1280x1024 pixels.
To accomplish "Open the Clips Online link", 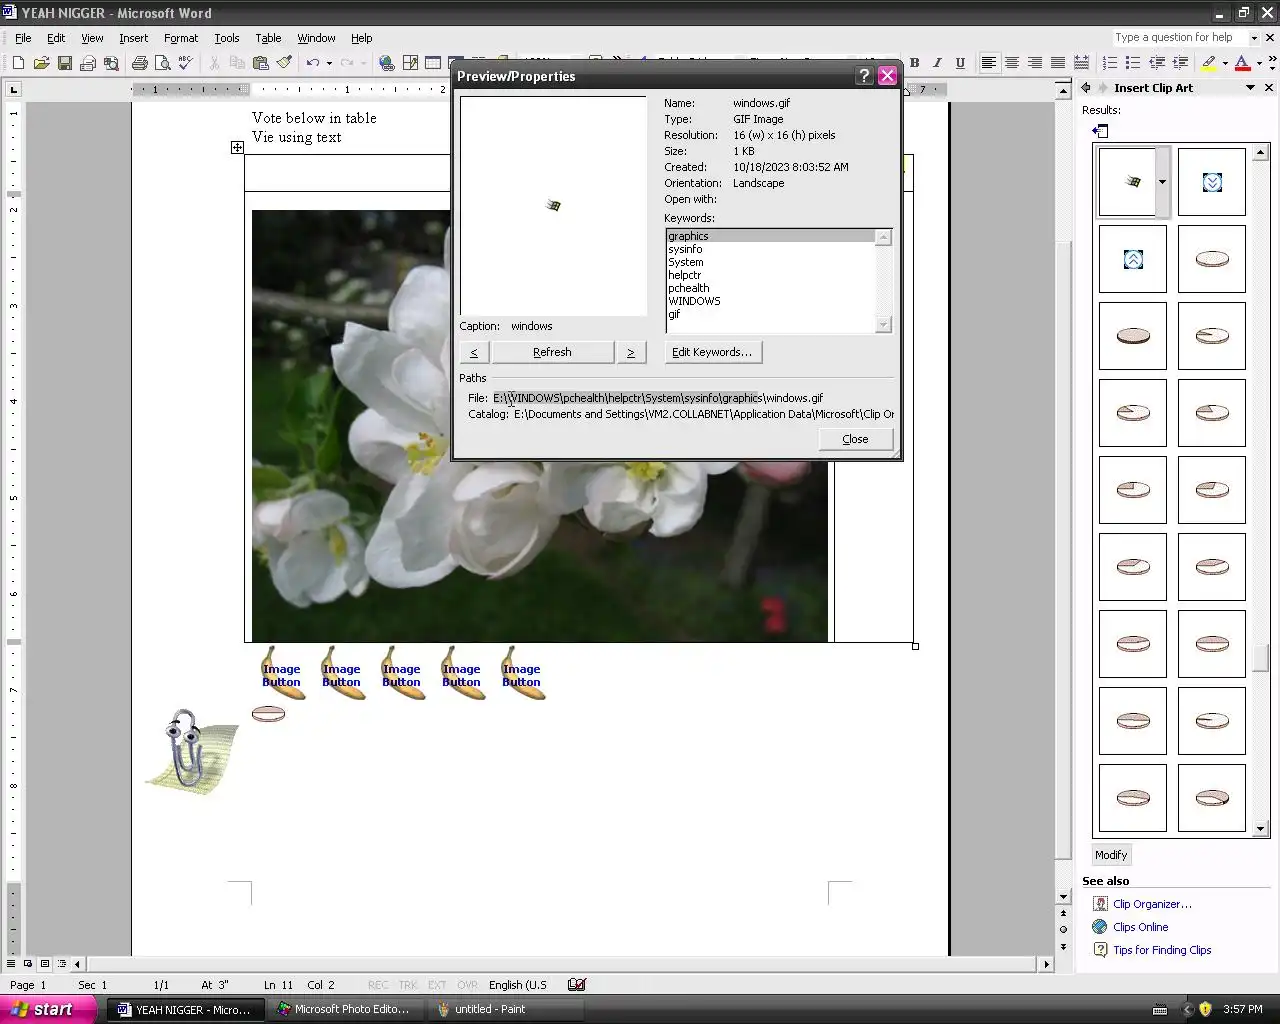I will click(1140, 927).
